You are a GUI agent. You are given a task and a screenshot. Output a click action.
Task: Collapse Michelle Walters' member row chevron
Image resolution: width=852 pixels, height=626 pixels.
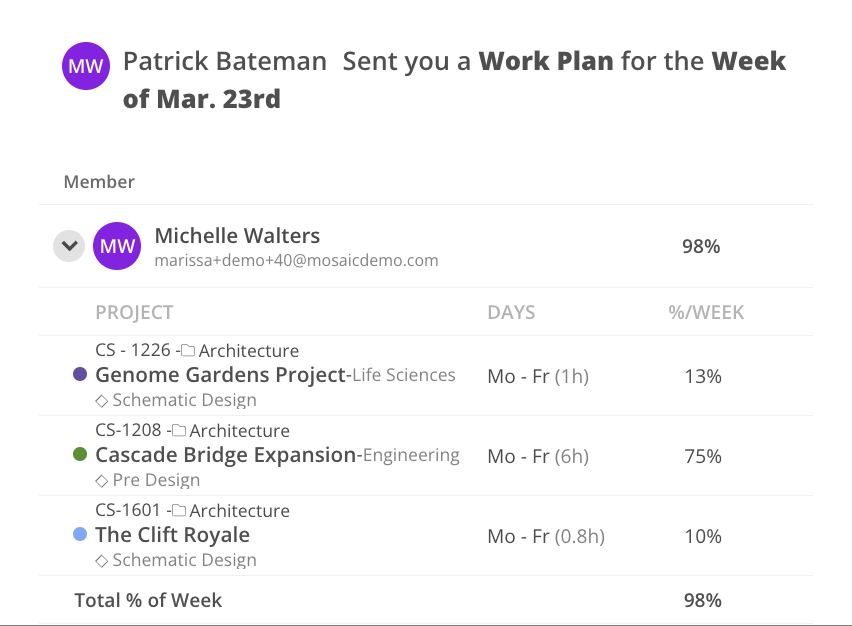(68, 246)
